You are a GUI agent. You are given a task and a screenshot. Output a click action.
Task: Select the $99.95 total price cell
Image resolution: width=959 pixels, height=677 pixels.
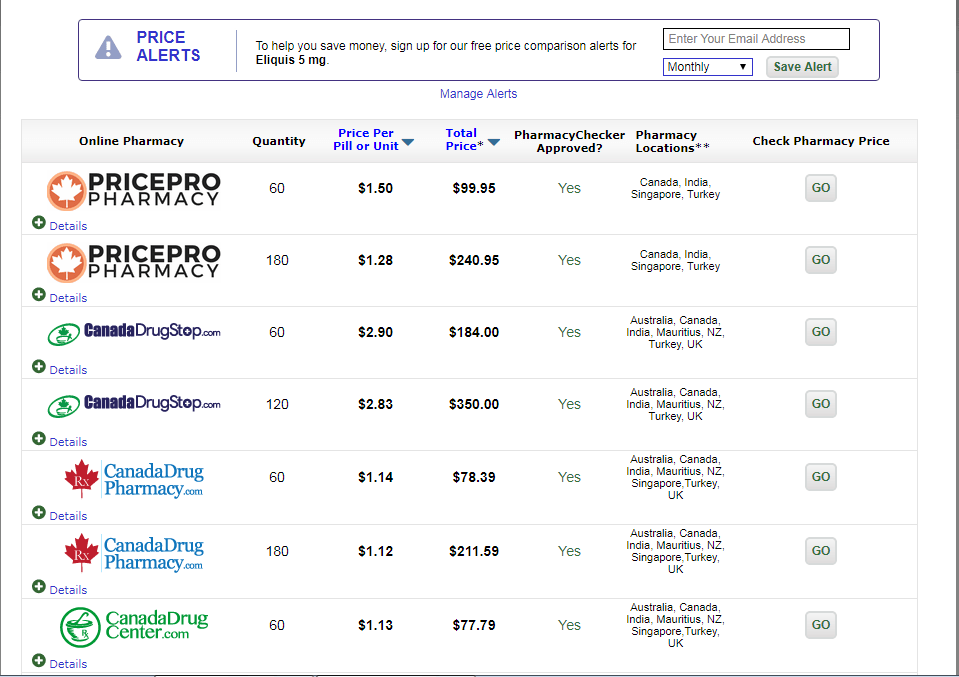(474, 188)
